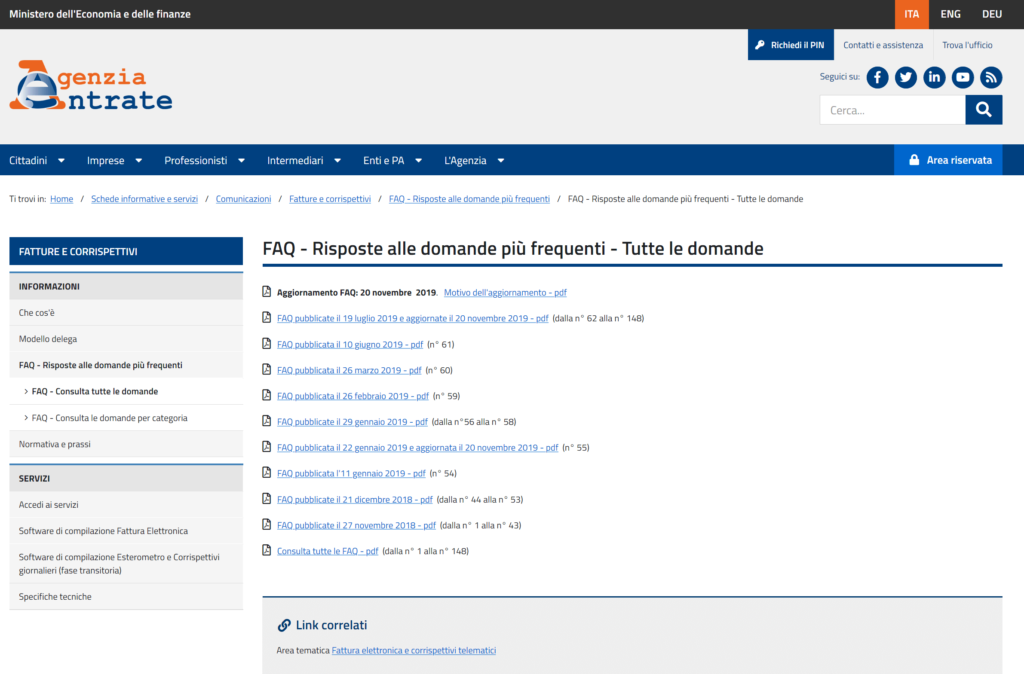Viewport: 1024px width, 674px height.
Task: Open the YouTube channel icon
Action: pos(963,78)
